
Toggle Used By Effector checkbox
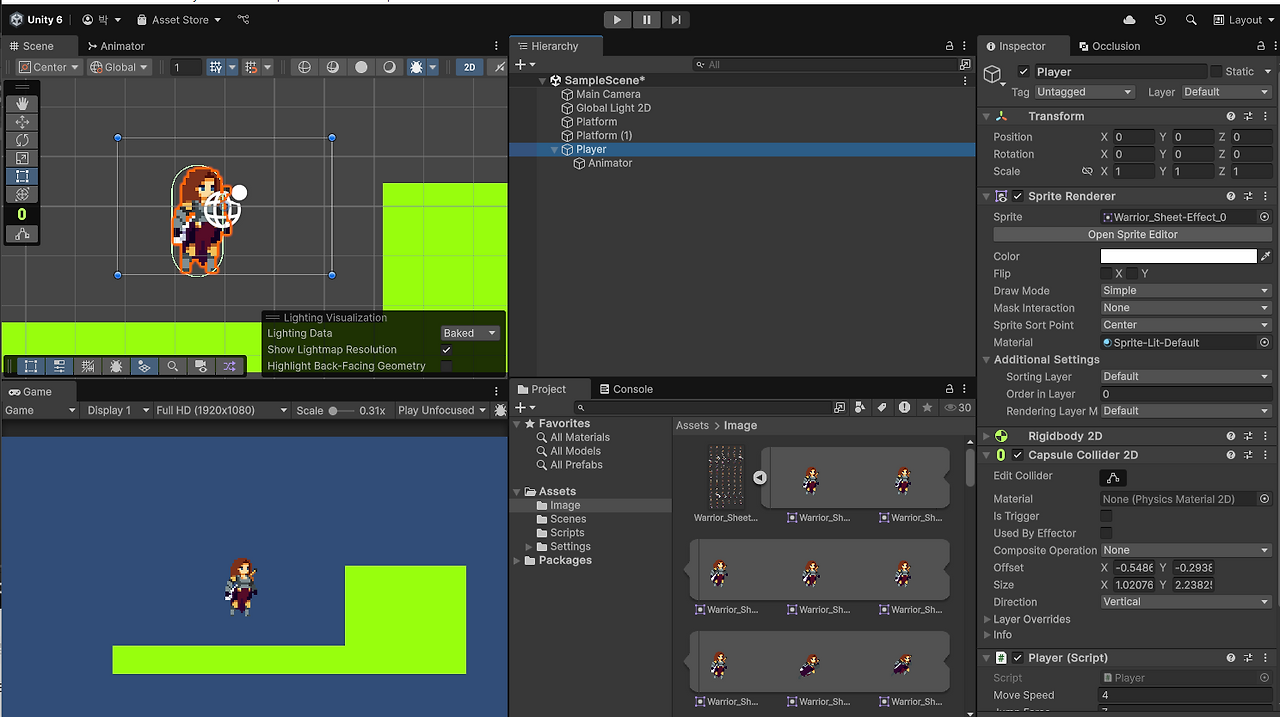click(1106, 533)
